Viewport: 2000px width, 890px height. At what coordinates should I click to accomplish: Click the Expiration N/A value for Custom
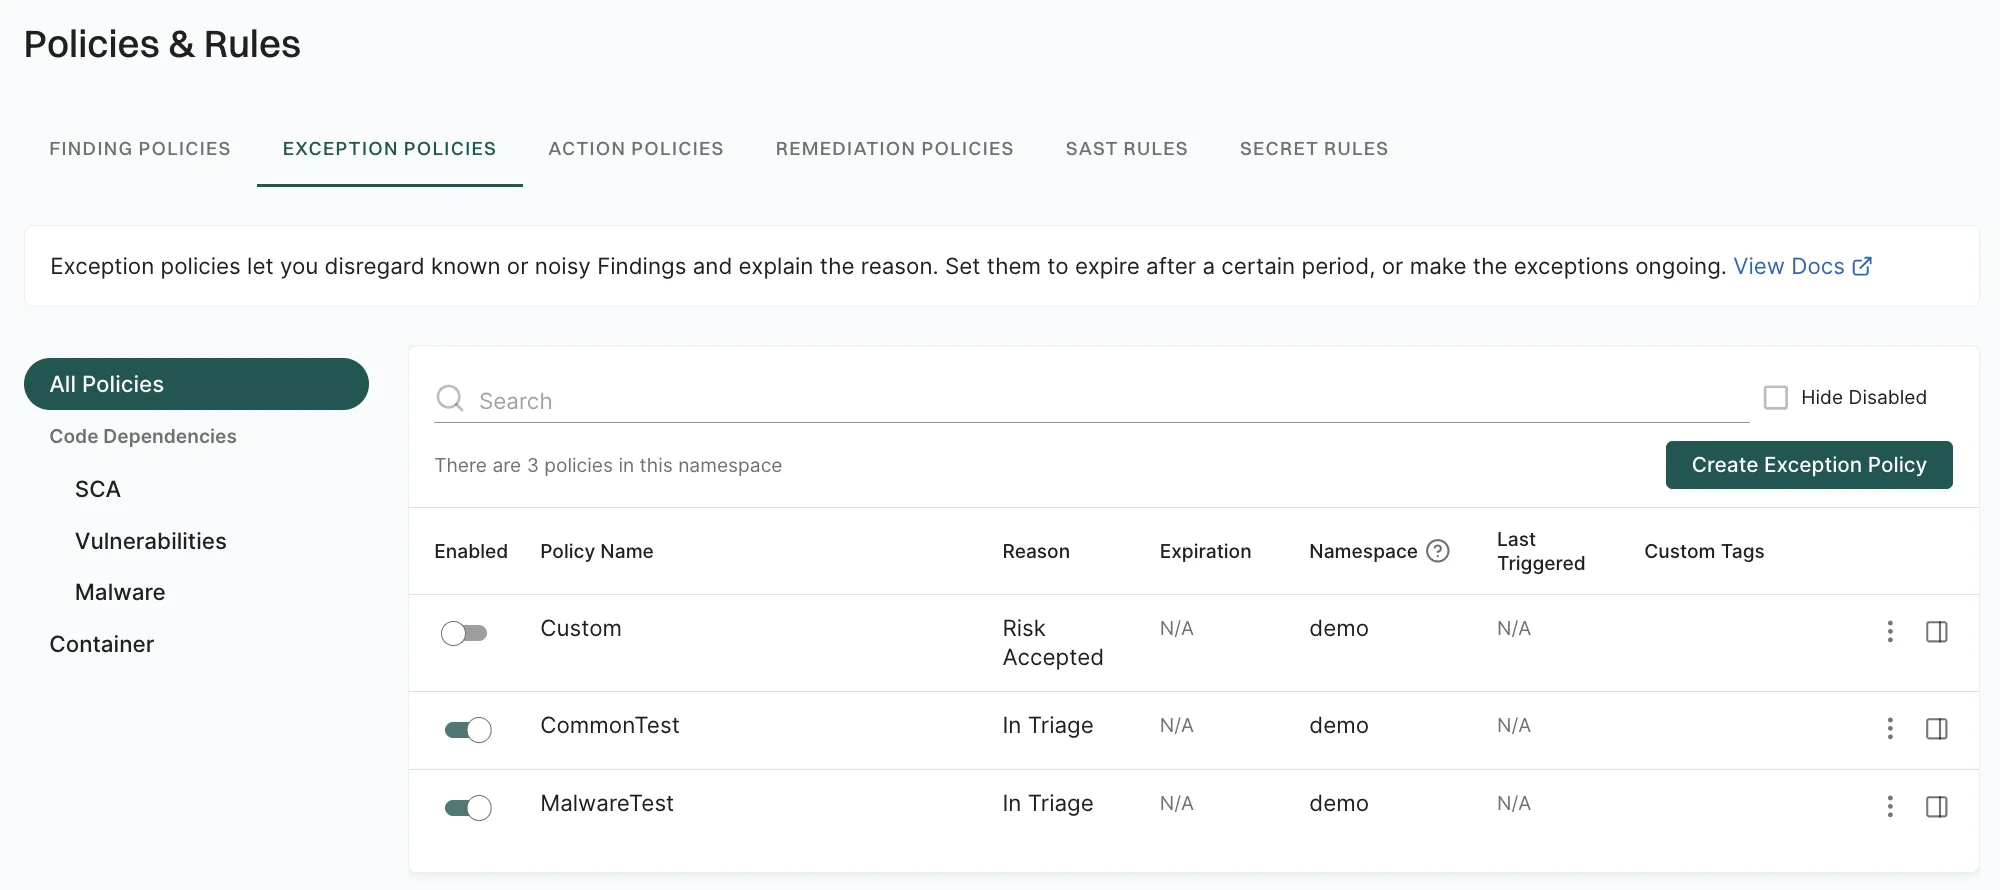(x=1176, y=628)
